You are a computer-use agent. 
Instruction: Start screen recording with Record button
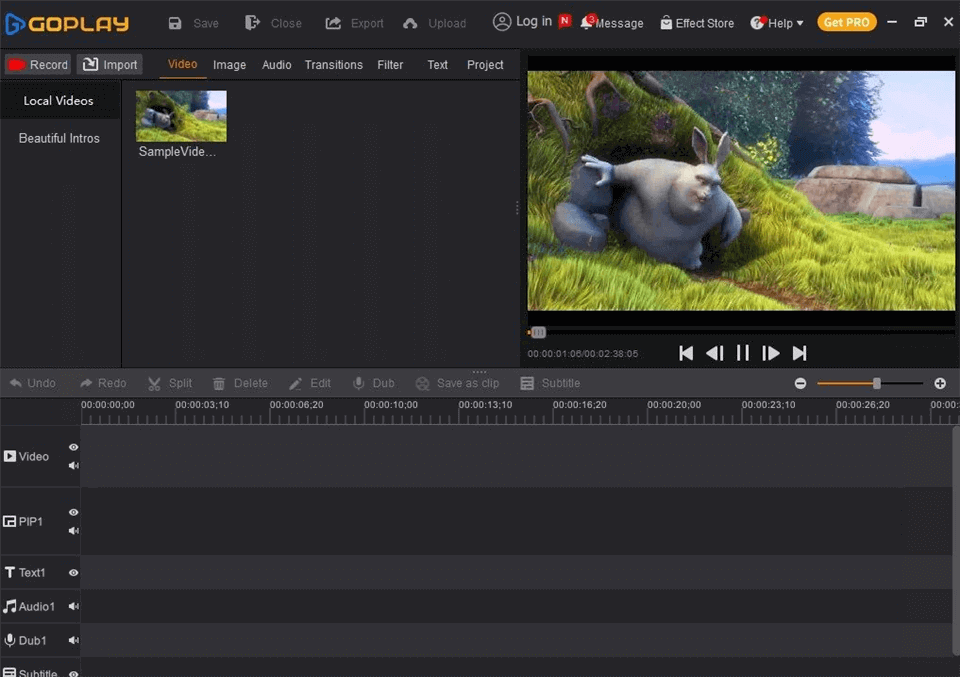pos(38,64)
